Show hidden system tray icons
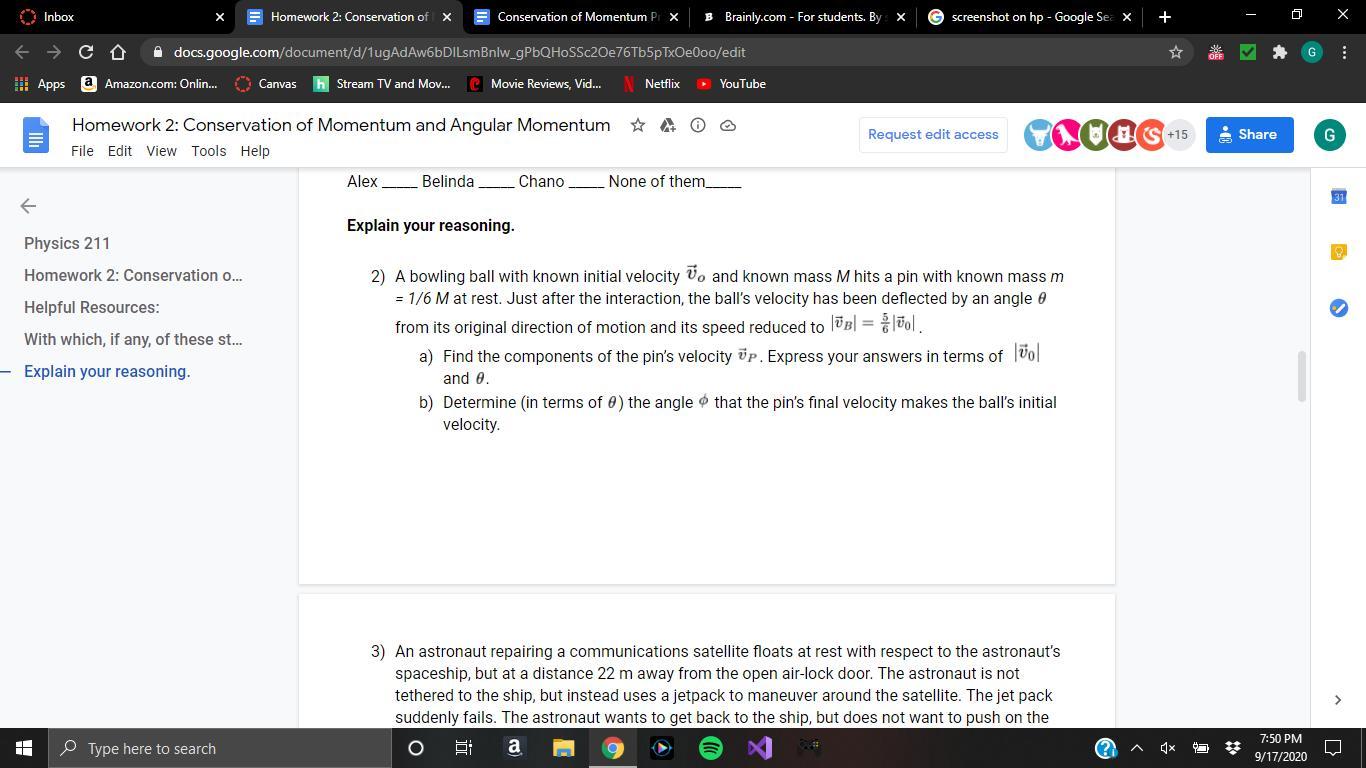1366x768 pixels. coord(1137,748)
